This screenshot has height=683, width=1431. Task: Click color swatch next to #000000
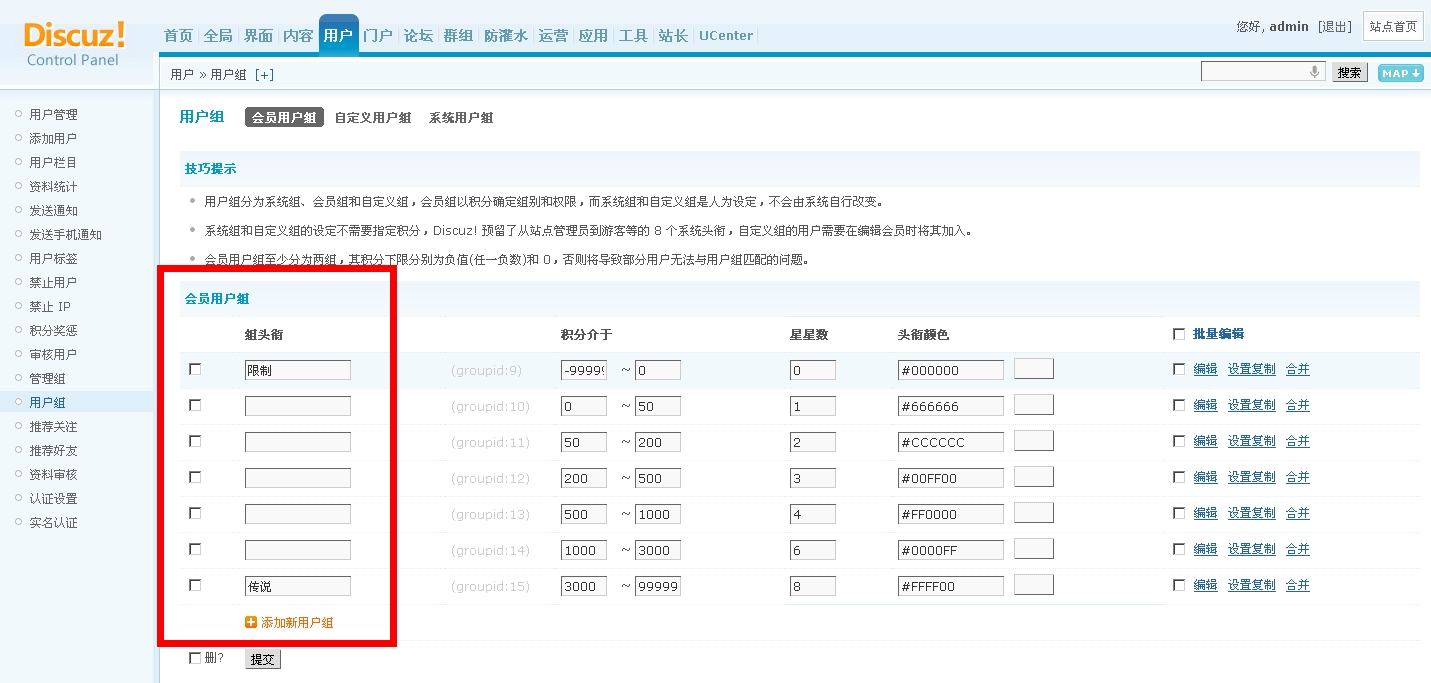1034,368
